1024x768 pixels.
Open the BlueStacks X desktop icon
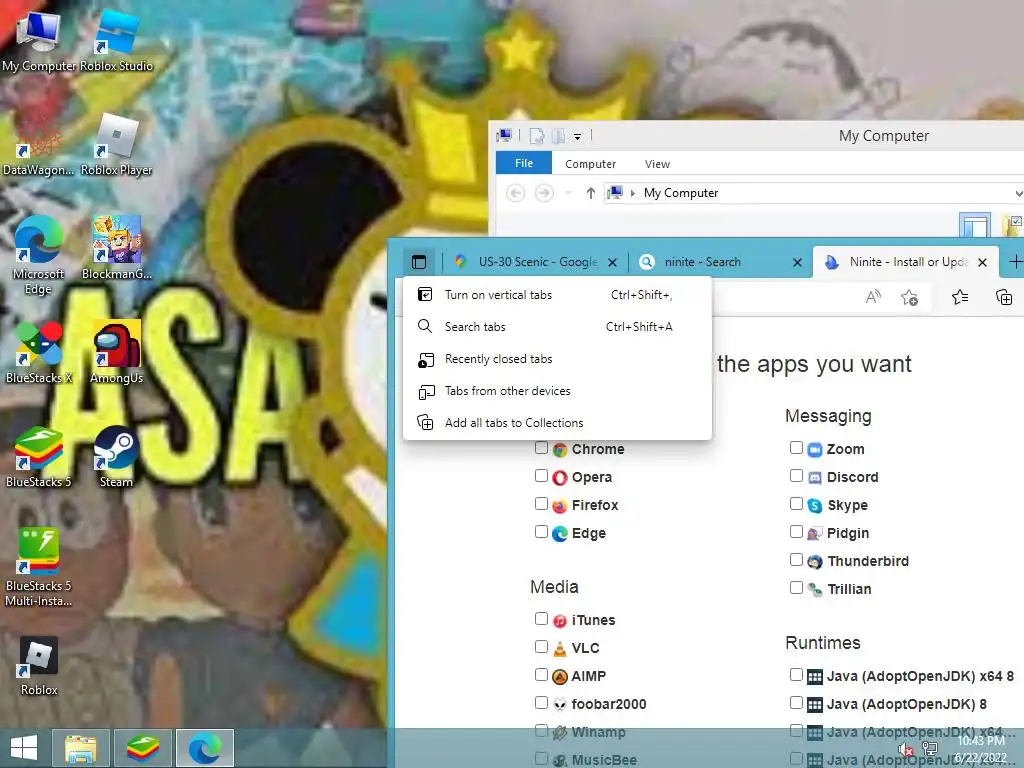(x=39, y=353)
